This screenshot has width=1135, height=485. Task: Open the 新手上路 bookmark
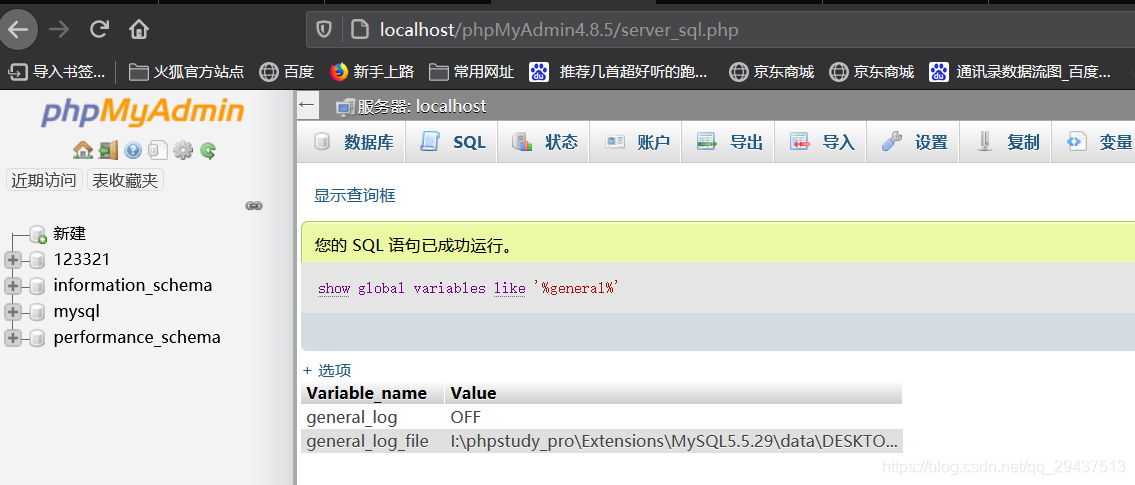click(x=371, y=72)
